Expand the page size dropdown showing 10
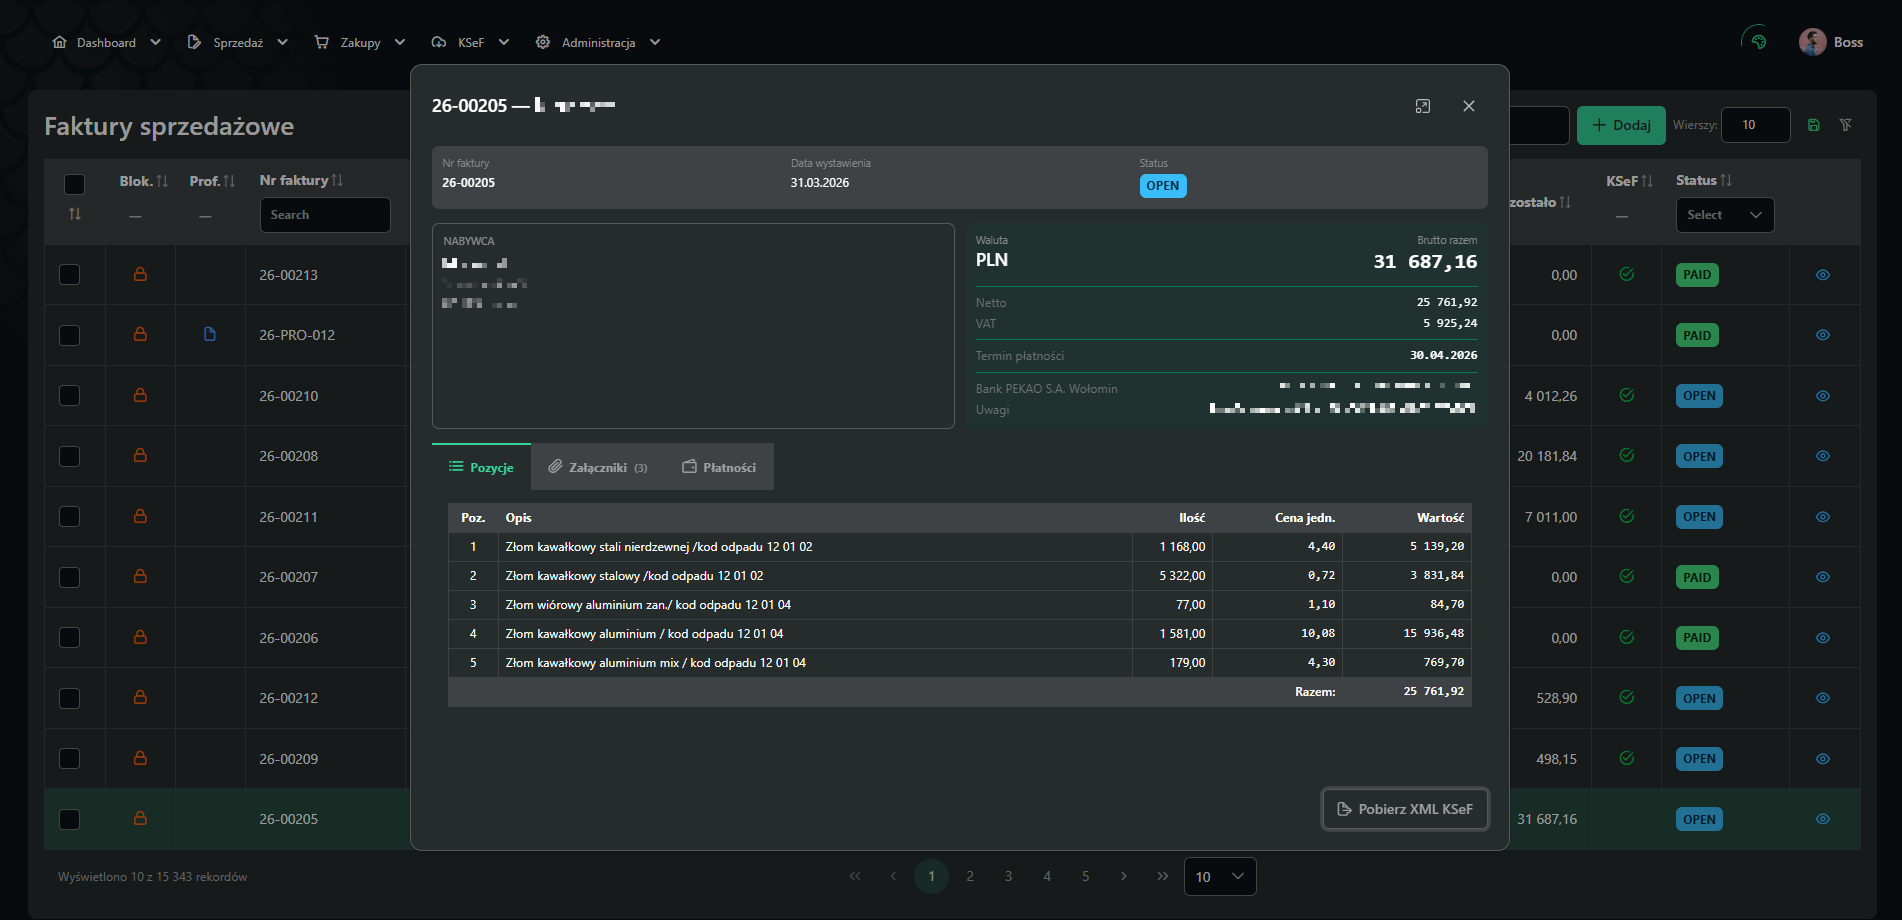This screenshot has width=1902, height=920. 1219,877
